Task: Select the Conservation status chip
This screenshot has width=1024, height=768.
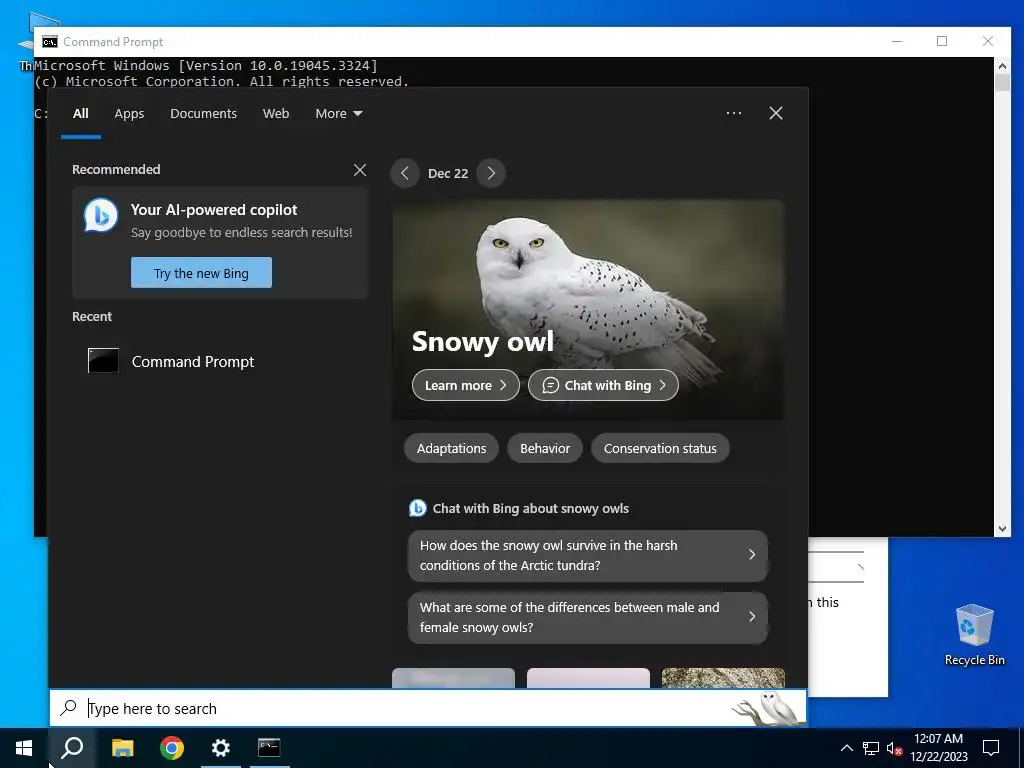Action: coord(660,449)
